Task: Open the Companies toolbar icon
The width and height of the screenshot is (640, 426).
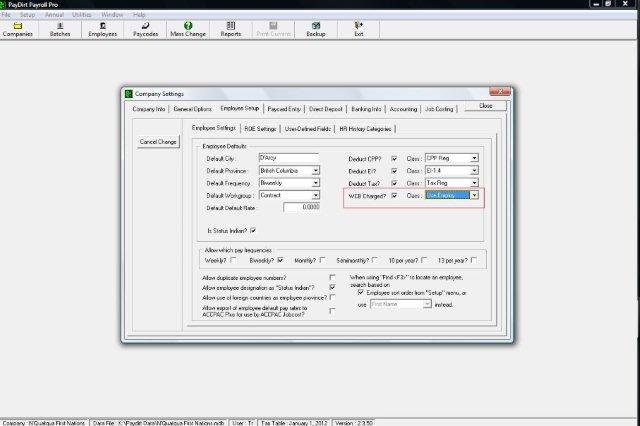Action: (18, 29)
